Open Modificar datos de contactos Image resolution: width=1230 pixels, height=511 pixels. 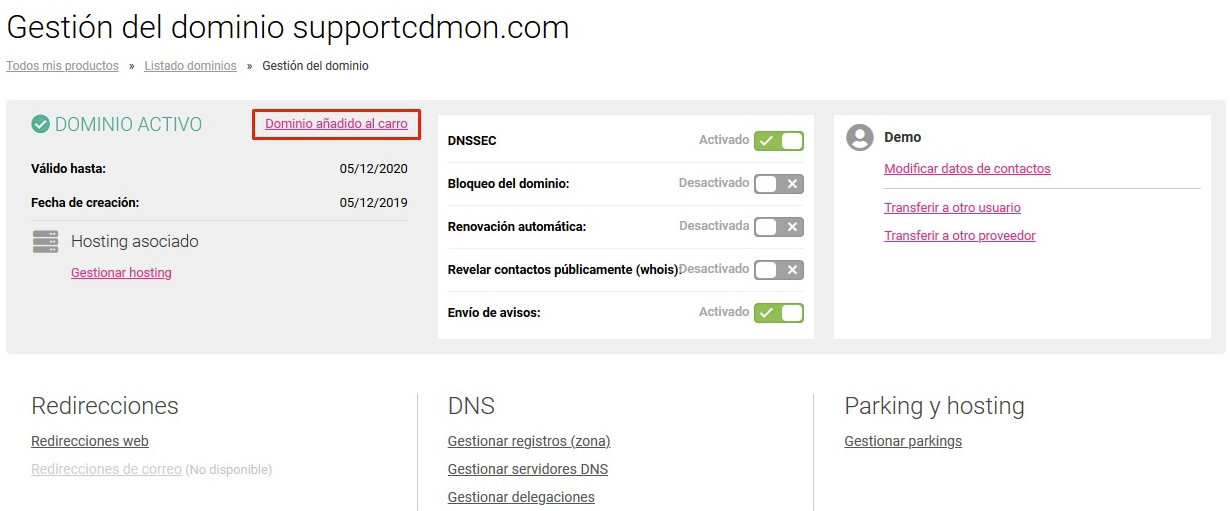pyautogui.click(x=967, y=169)
